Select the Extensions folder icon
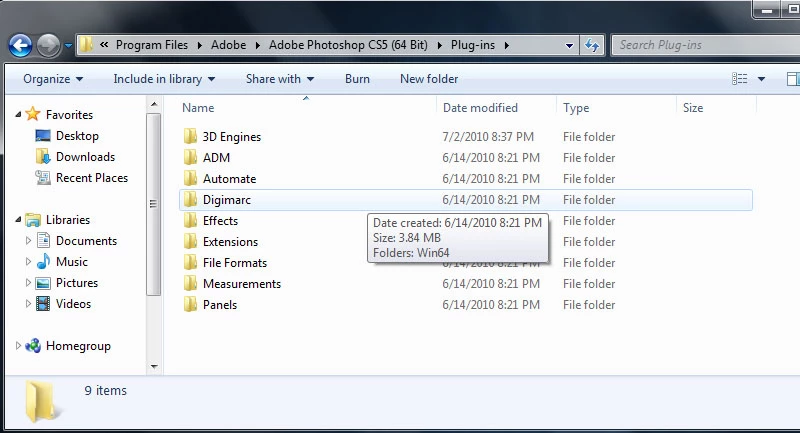The width and height of the screenshot is (800, 433). click(x=190, y=241)
